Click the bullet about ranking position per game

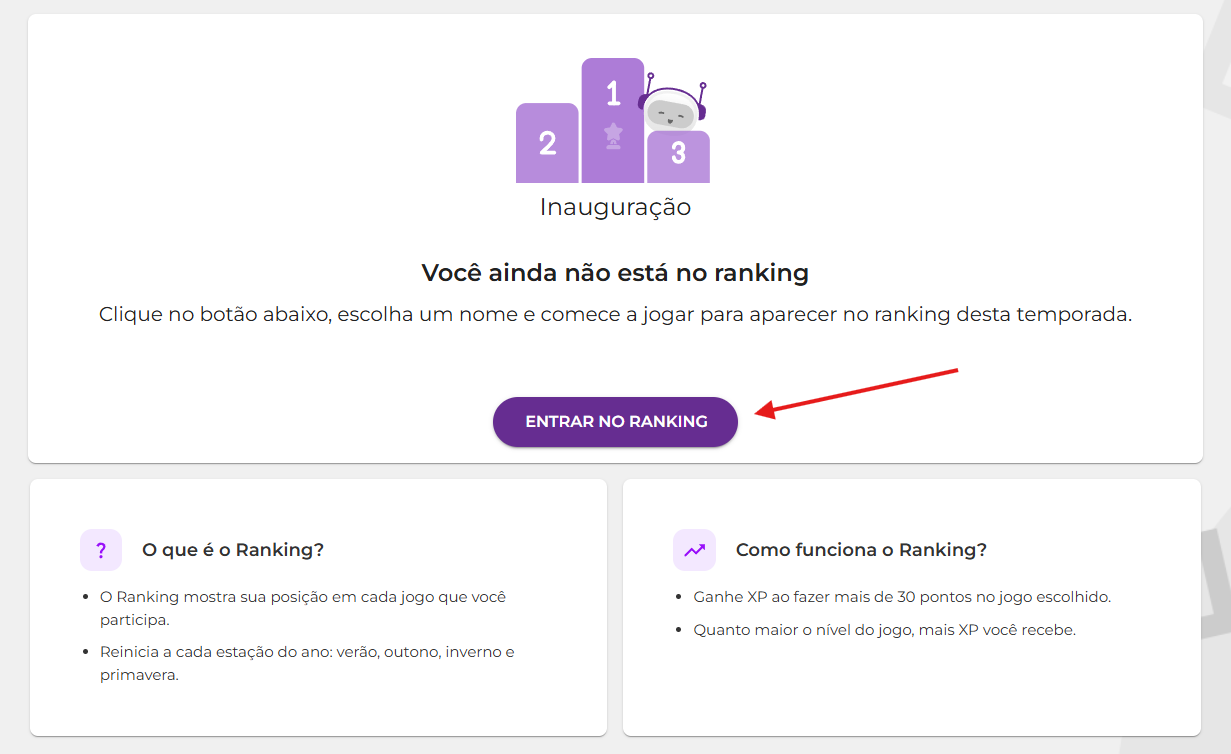pyautogui.click(x=303, y=606)
